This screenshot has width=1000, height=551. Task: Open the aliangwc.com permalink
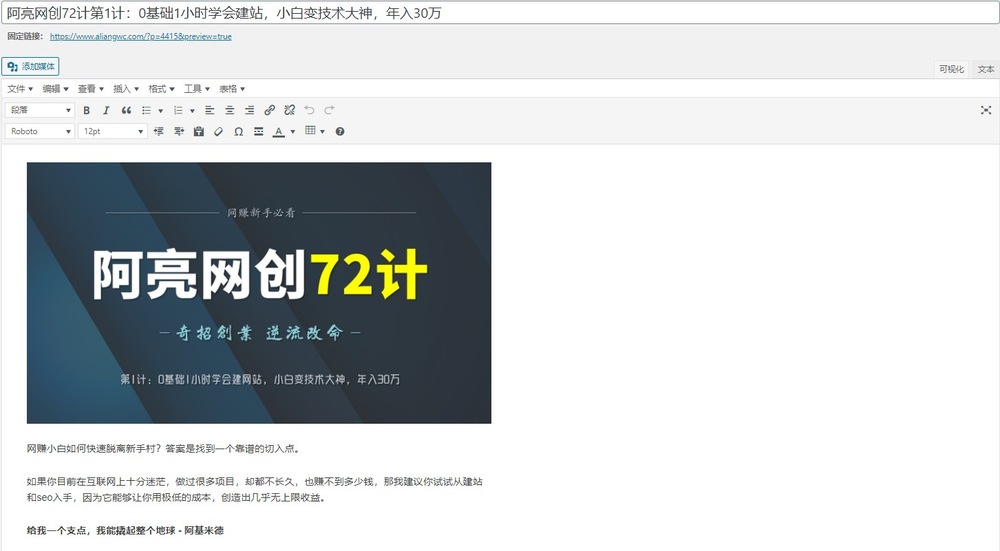(x=140, y=36)
